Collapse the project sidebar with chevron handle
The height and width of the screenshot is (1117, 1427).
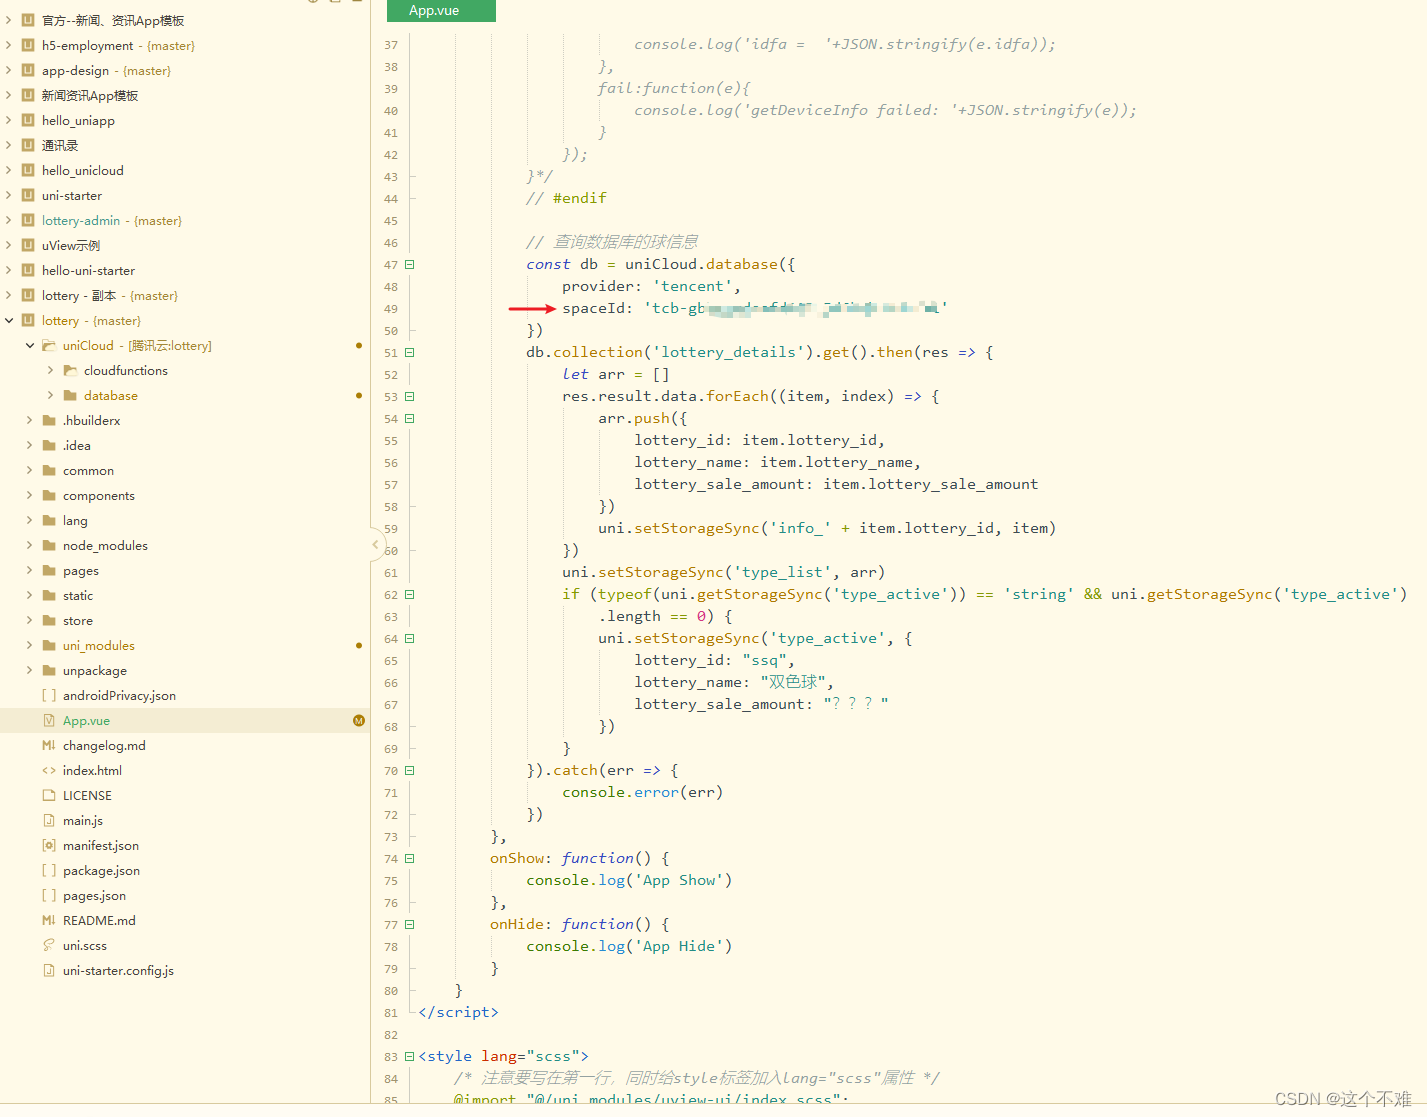(376, 545)
